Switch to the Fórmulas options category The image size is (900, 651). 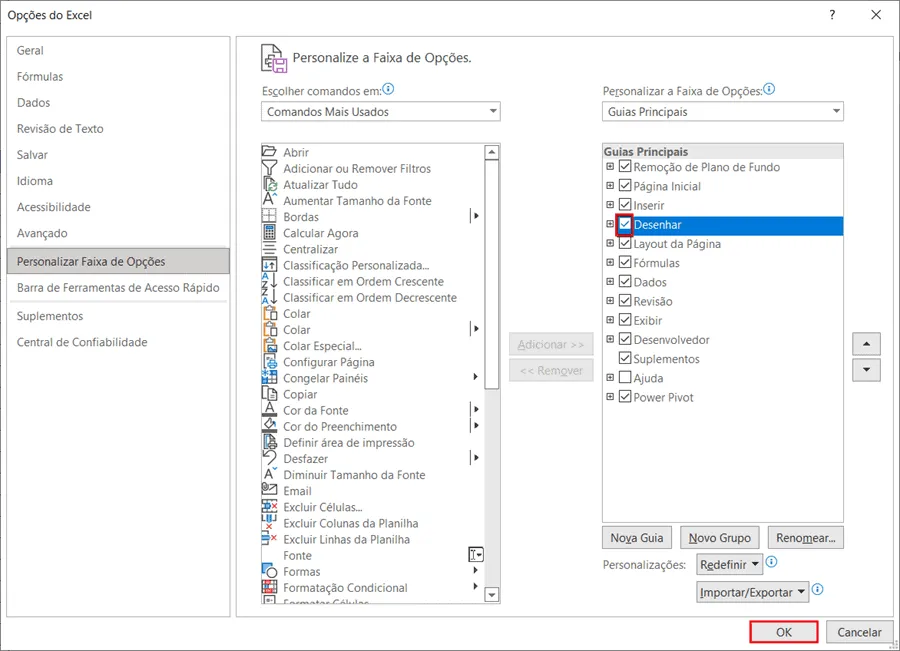[40, 76]
